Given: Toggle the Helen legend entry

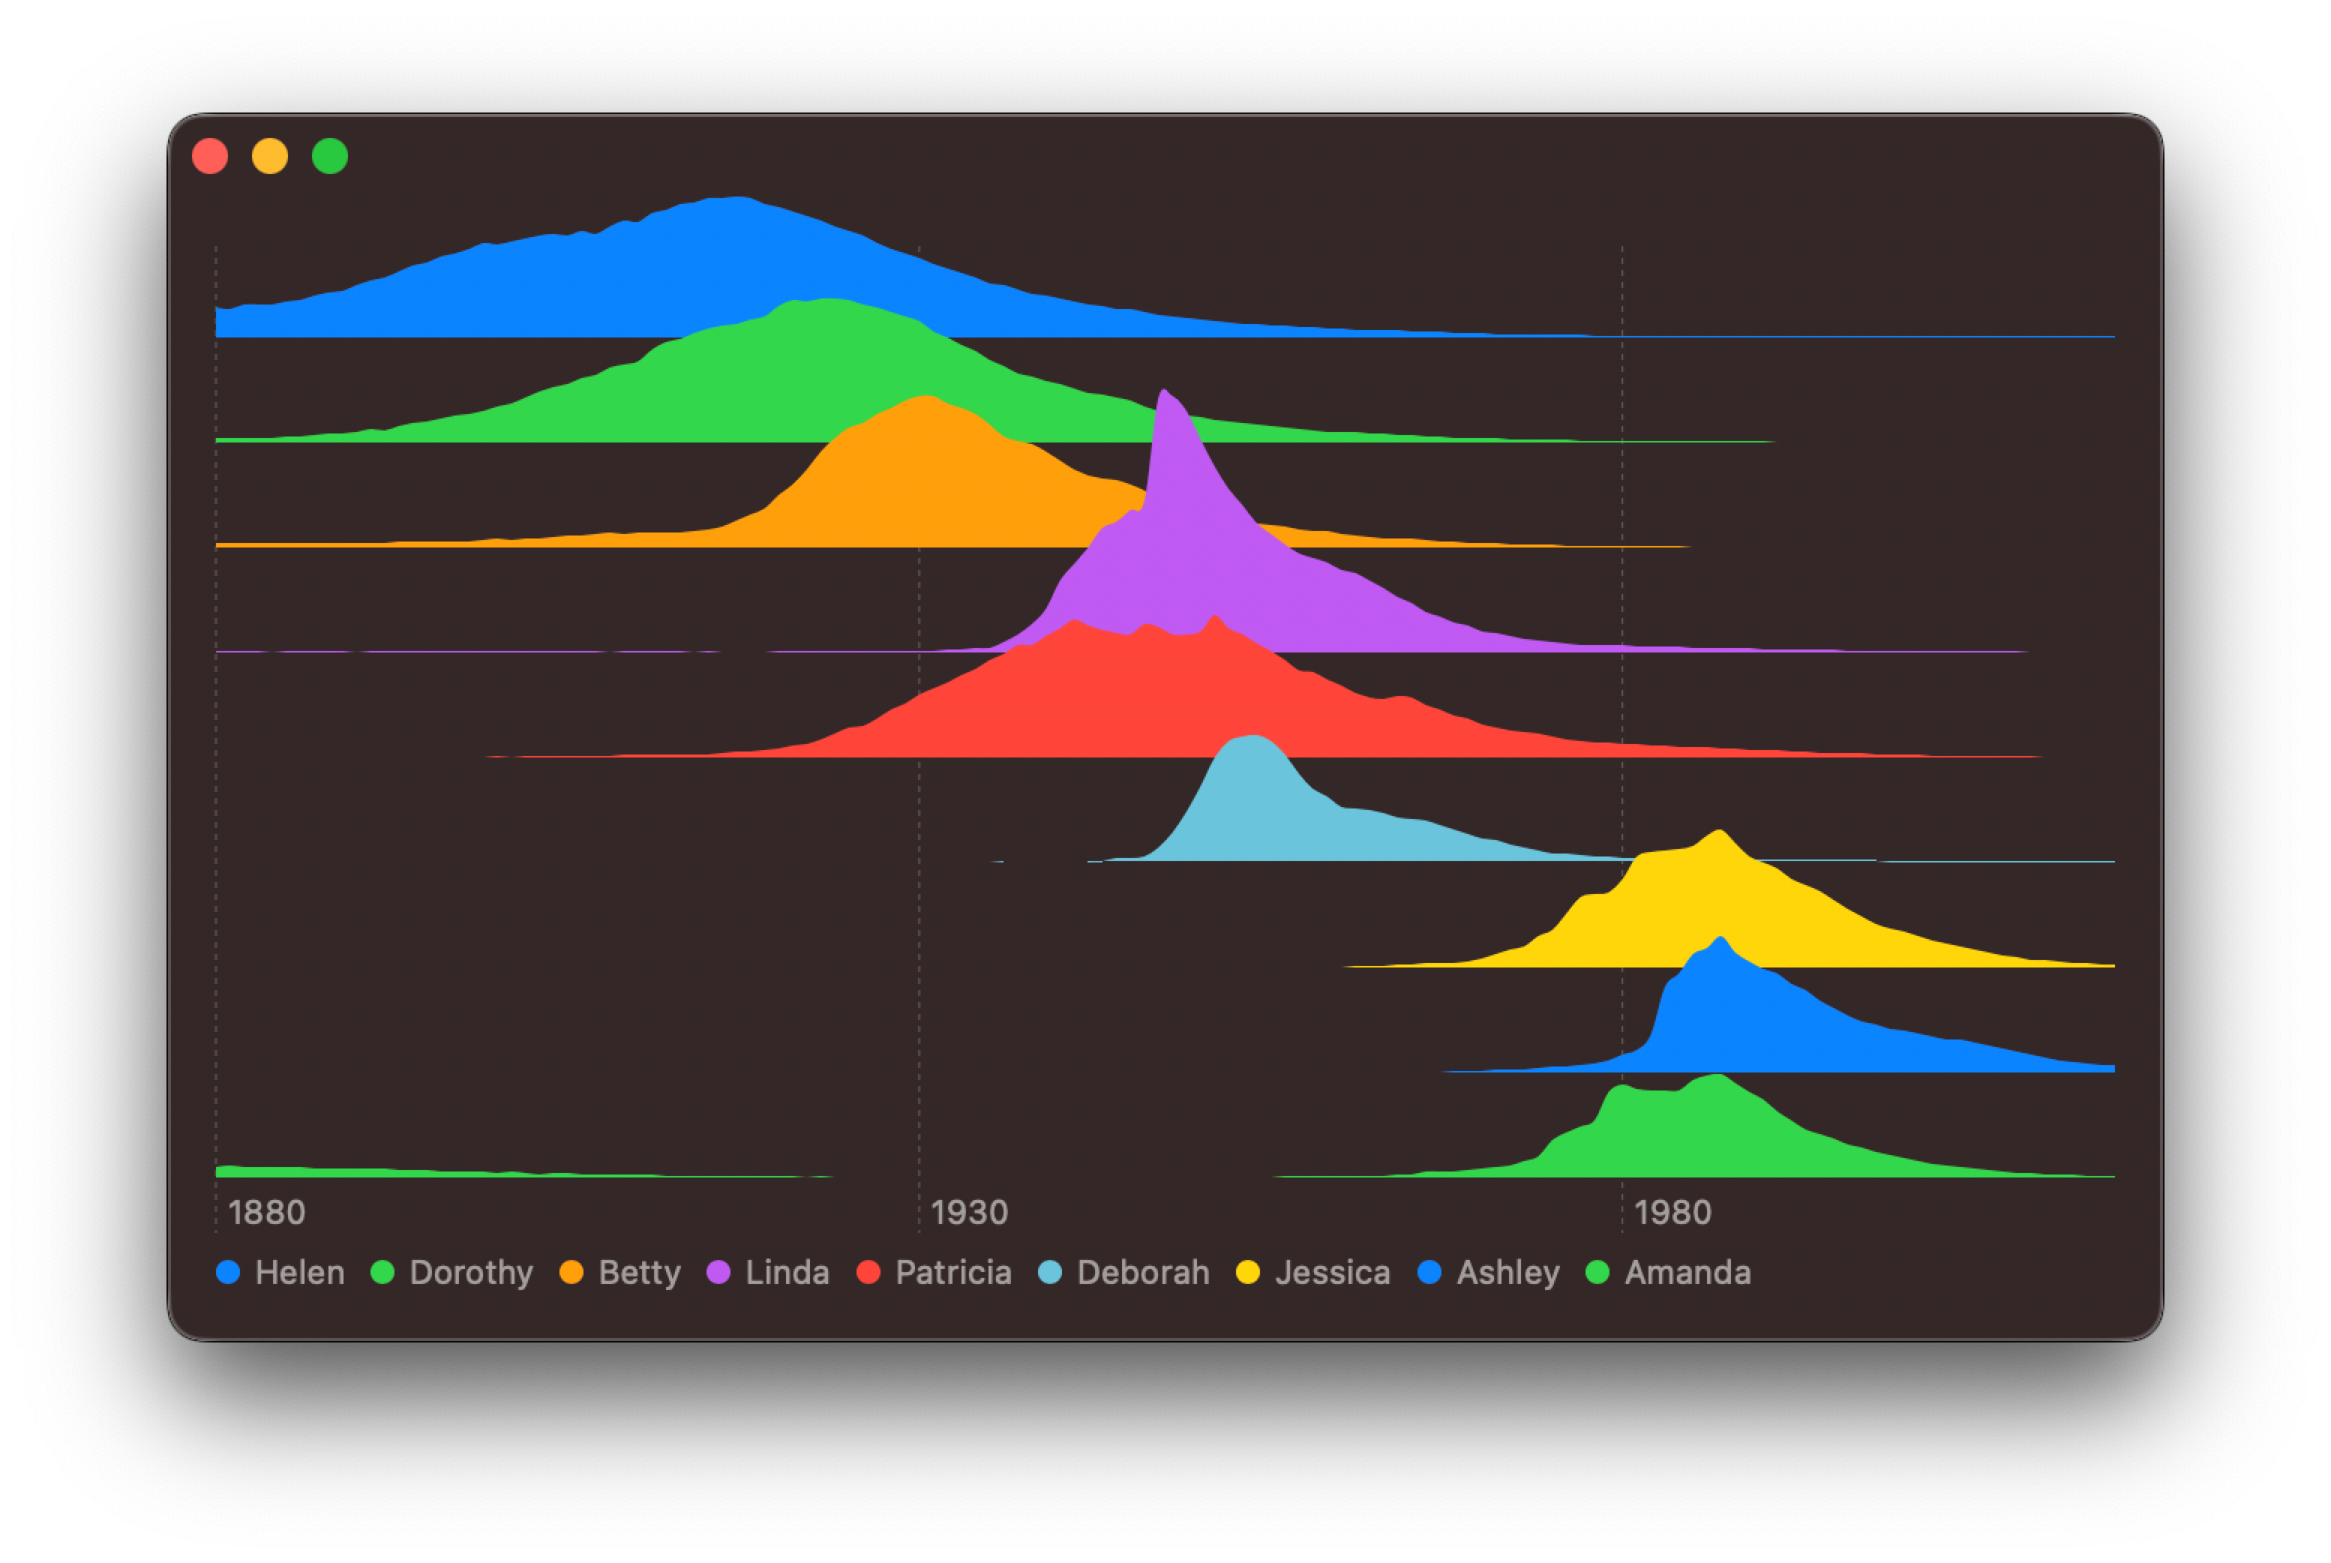Looking at the screenshot, I should [x=299, y=1272].
